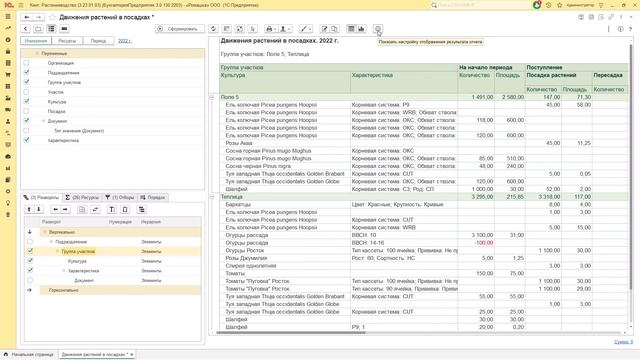Click the refresh icon next to Сформировать
Viewport: 640px width, 360px height.
[213, 29]
